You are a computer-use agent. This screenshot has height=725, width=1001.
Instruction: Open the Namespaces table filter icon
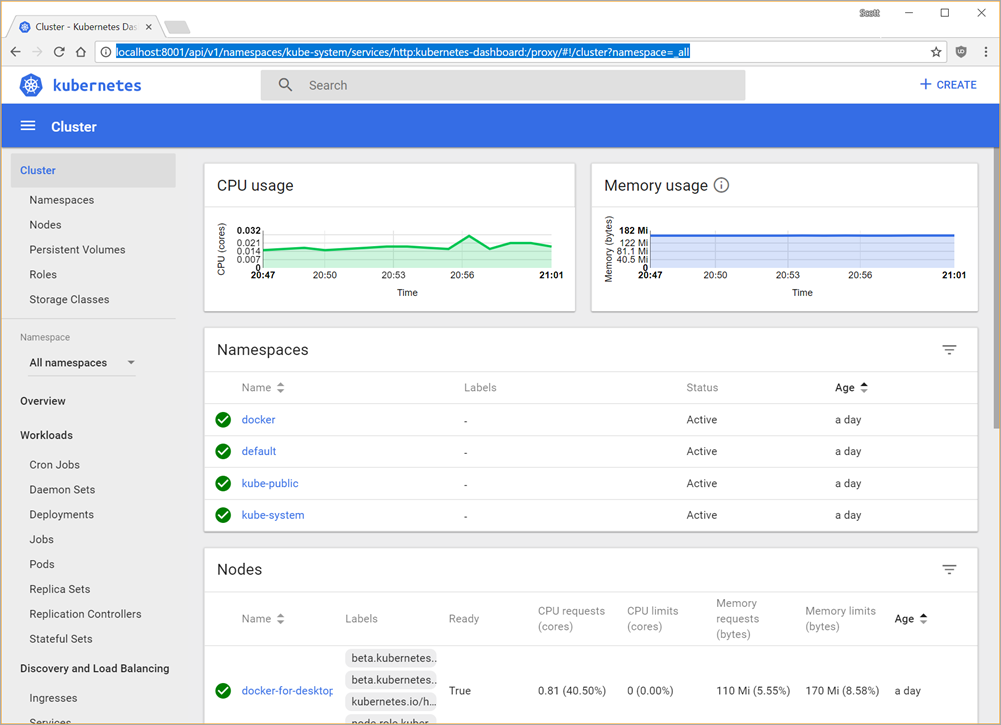pos(949,349)
